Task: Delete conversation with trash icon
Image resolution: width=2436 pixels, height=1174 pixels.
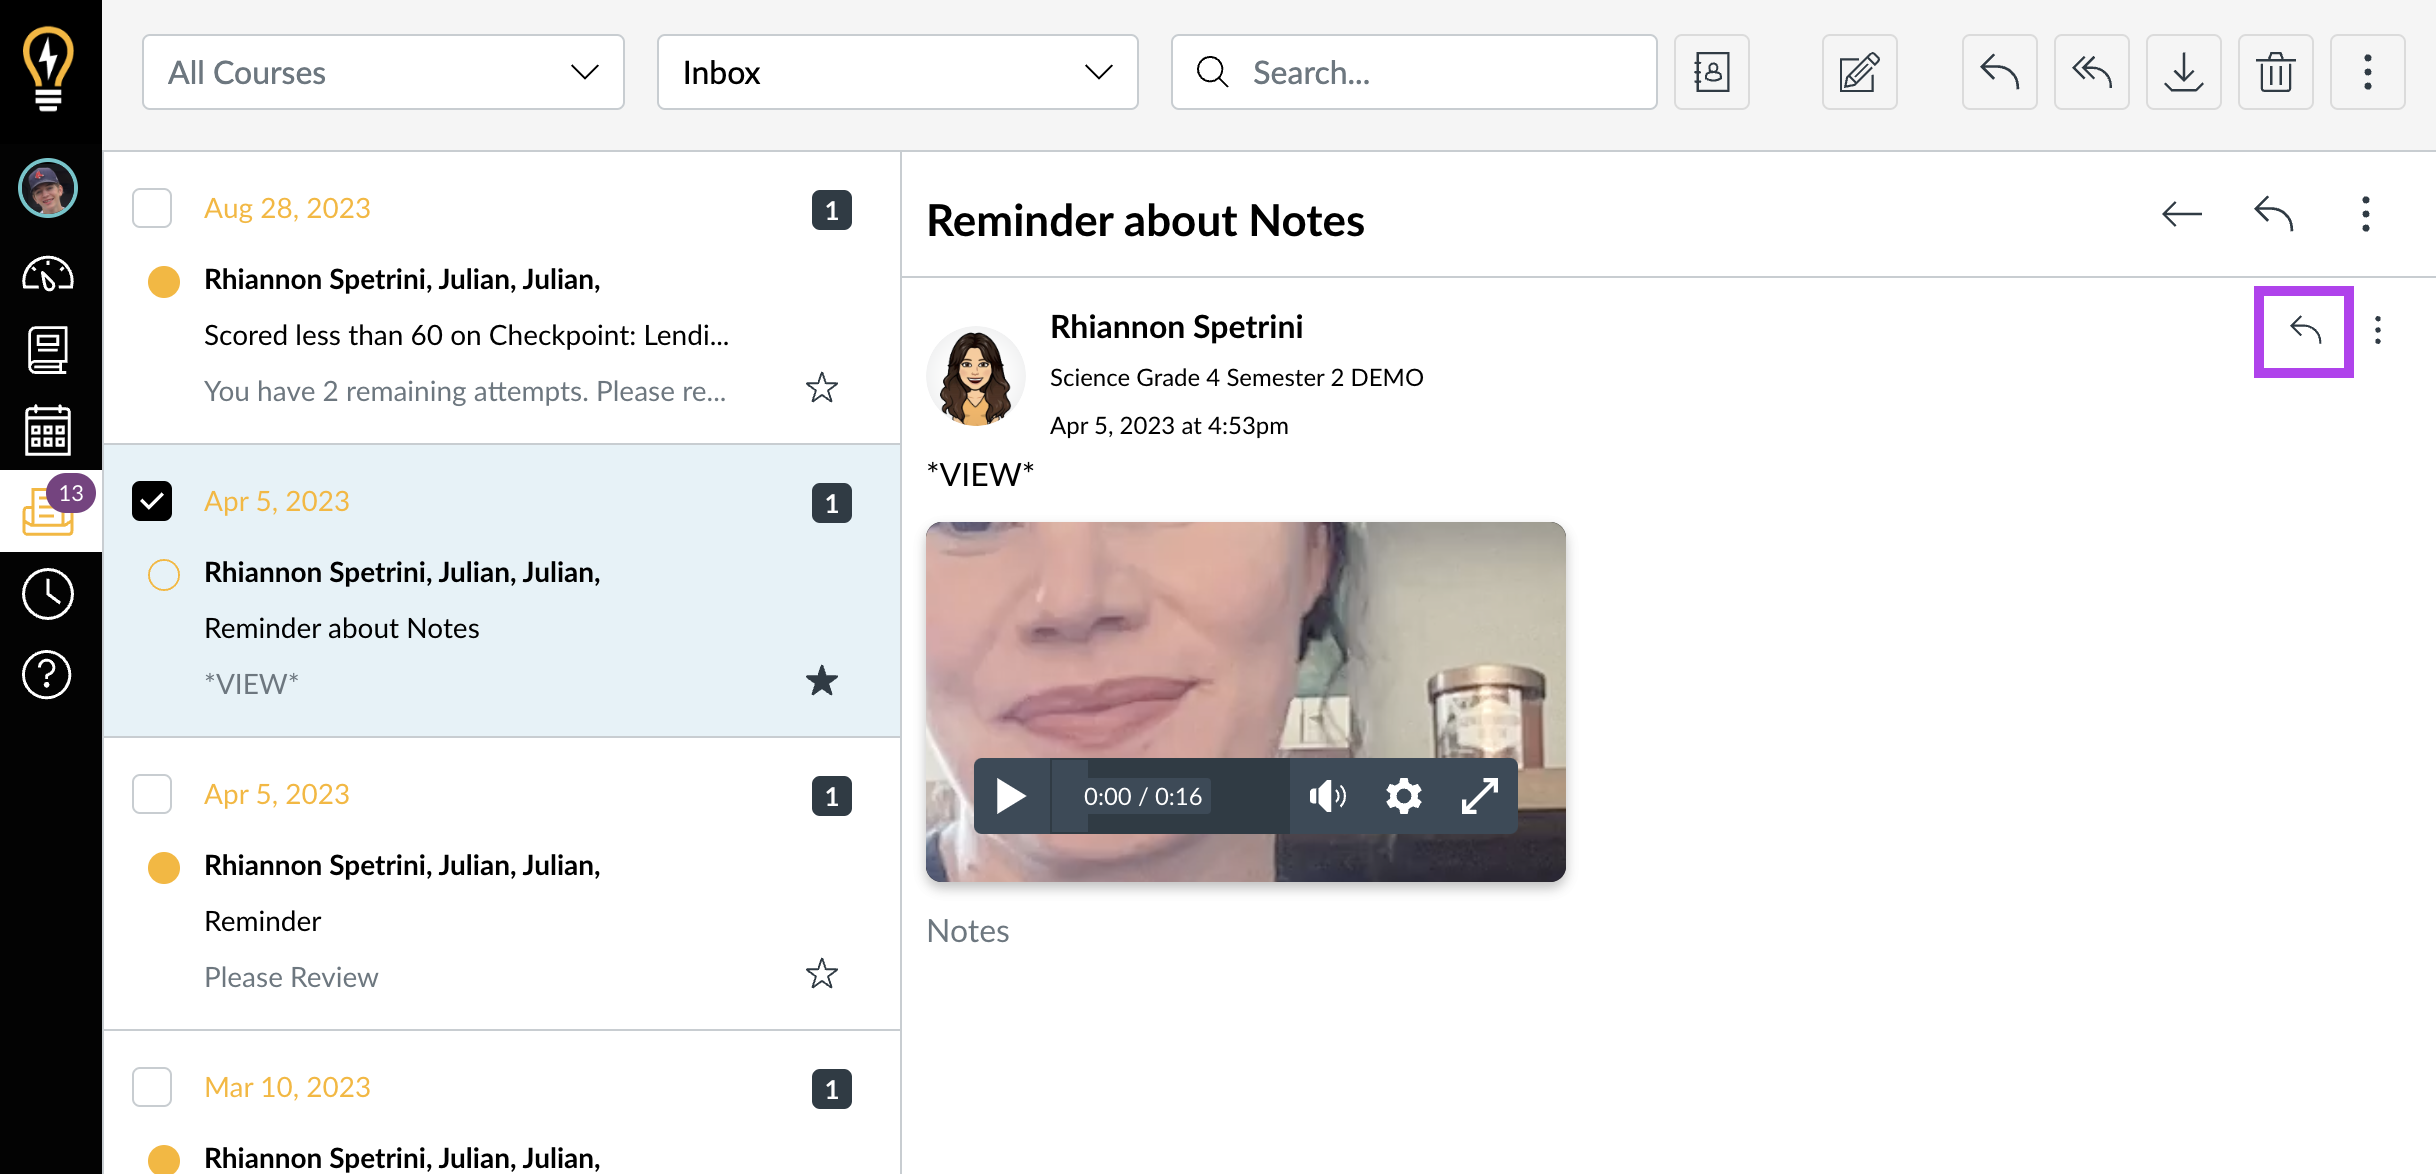Action: click(x=2275, y=72)
